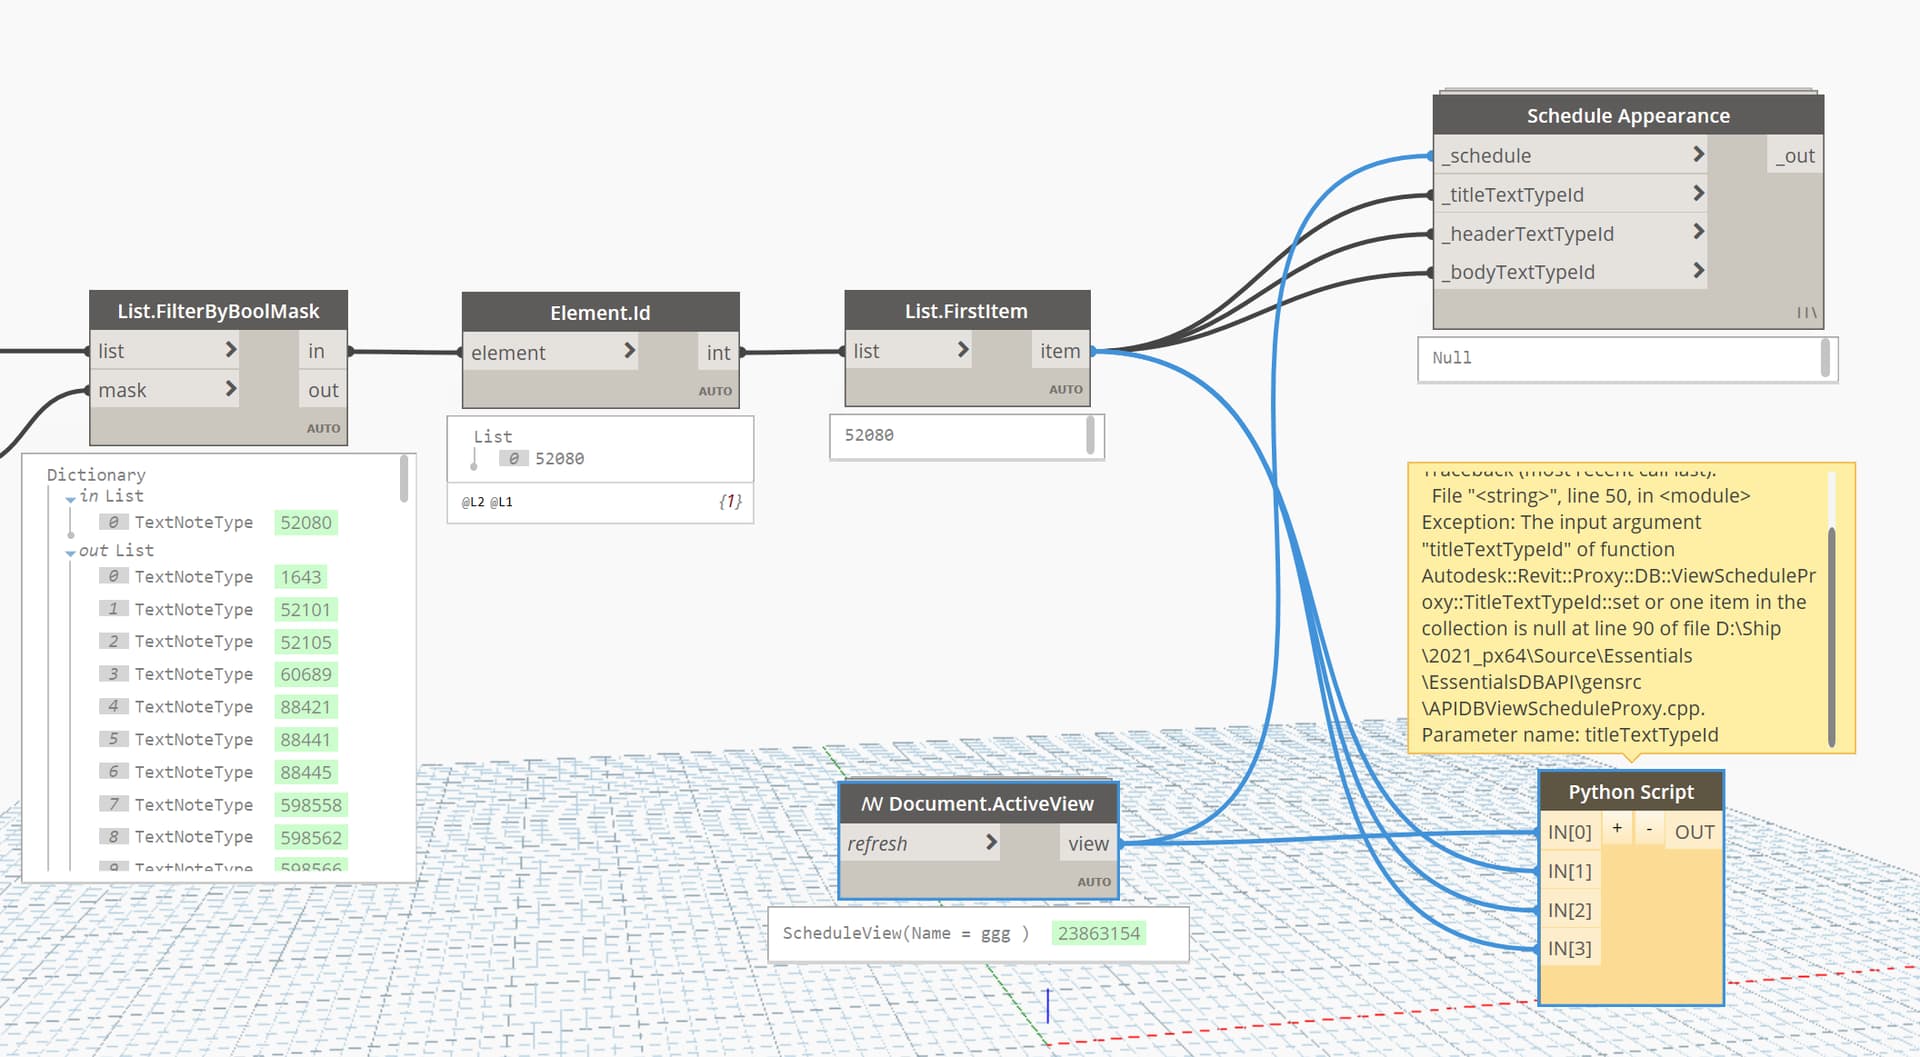This screenshot has width=1920, height=1057.
Task: Click the _headerTextTypeId port chevron on Schedule Appearance
Action: [x=1697, y=232]
